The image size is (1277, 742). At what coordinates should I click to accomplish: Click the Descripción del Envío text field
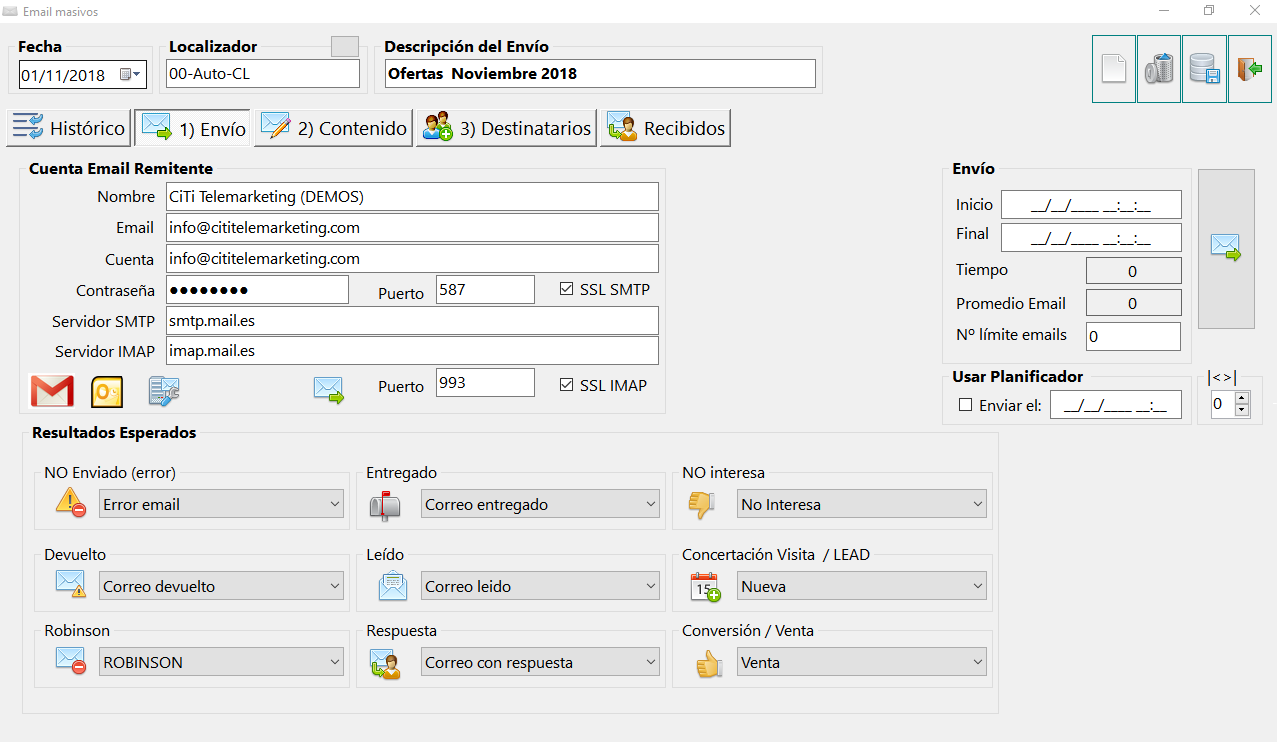pyautogui.click(x=600, y=73)
